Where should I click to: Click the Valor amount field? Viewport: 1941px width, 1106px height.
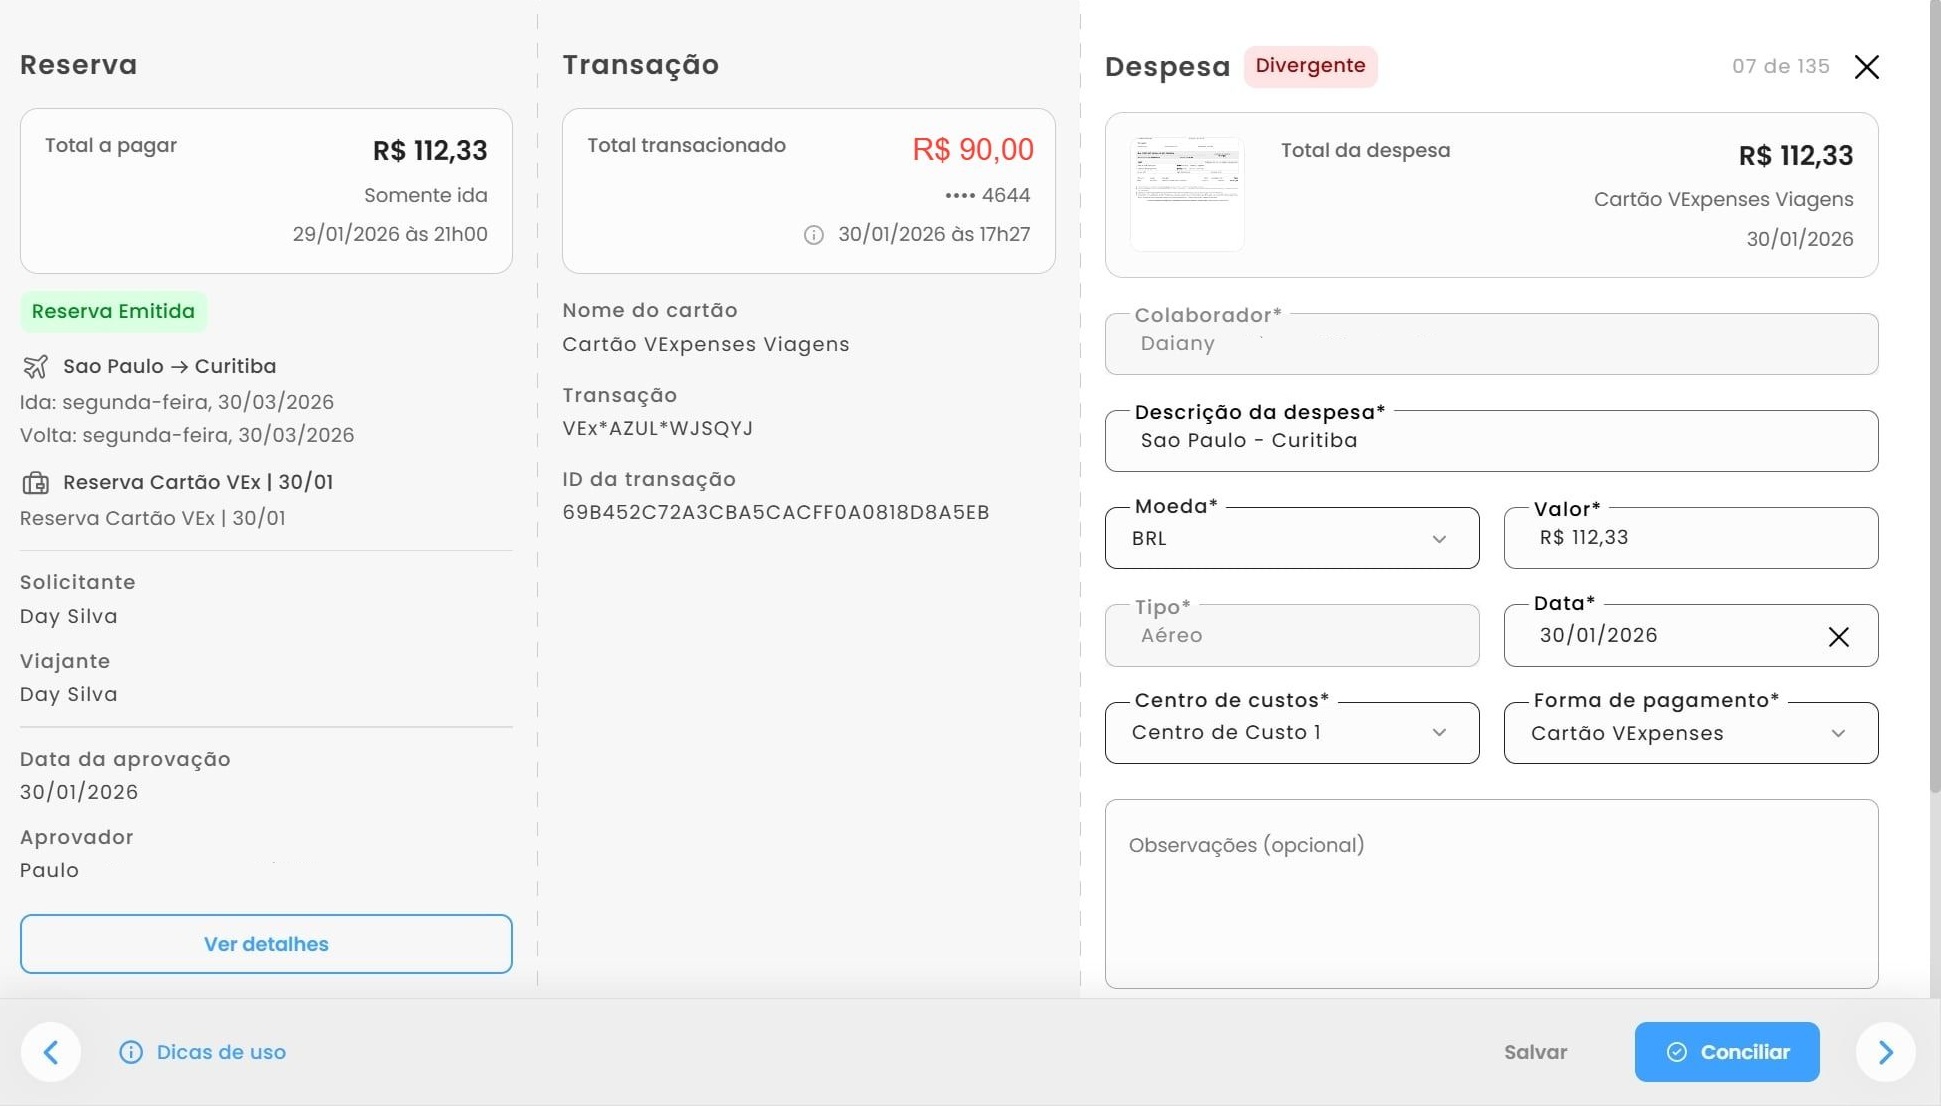point(1690,539)
